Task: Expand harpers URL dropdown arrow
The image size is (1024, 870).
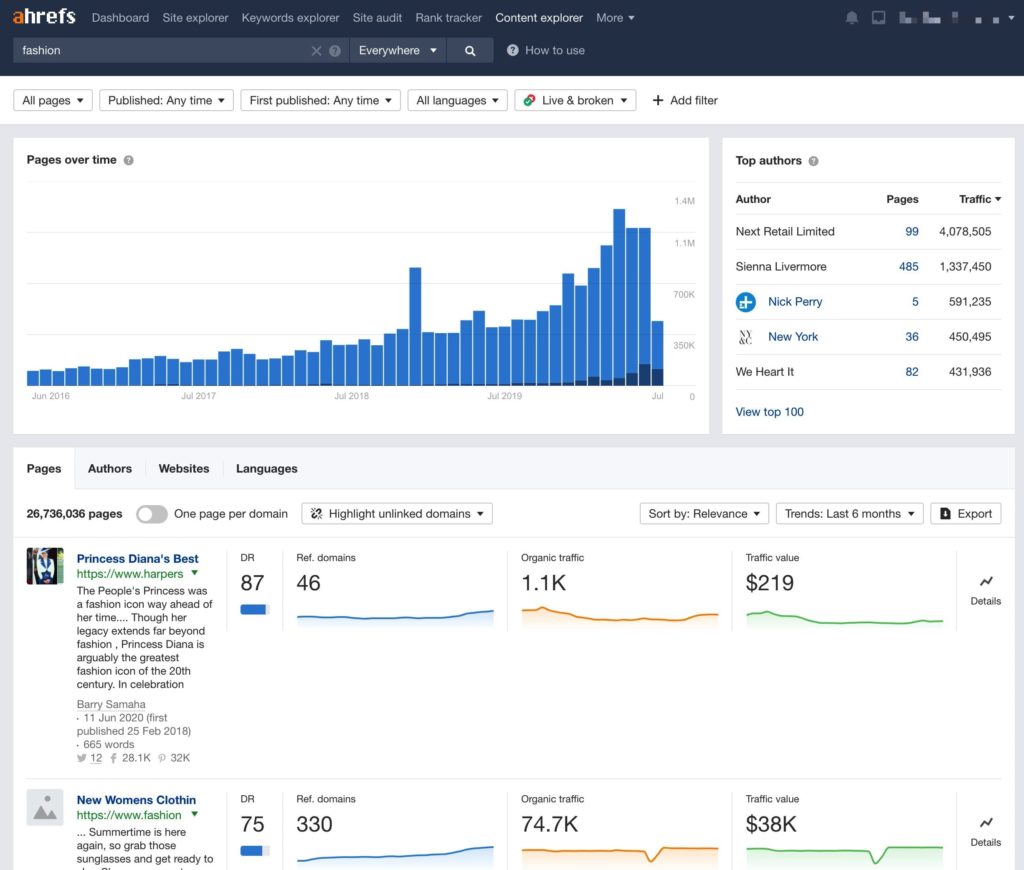Action: pyautogui.click(x=195, y=573)
